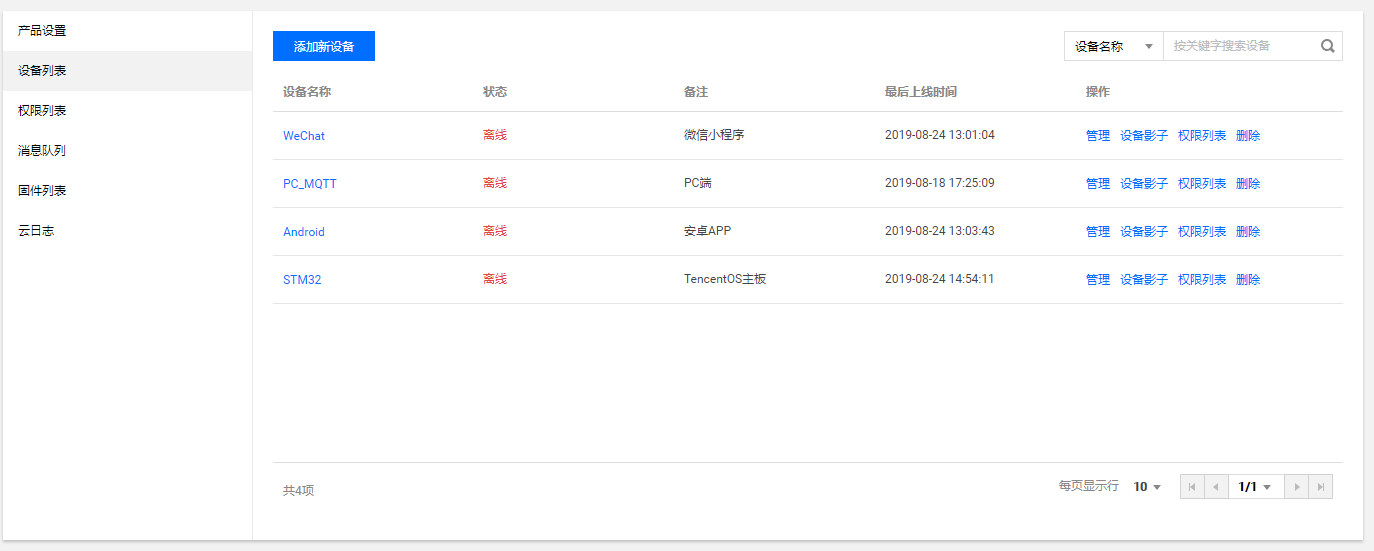Click 管理 for the PC_MQTT device

(x=1098, y=184)
